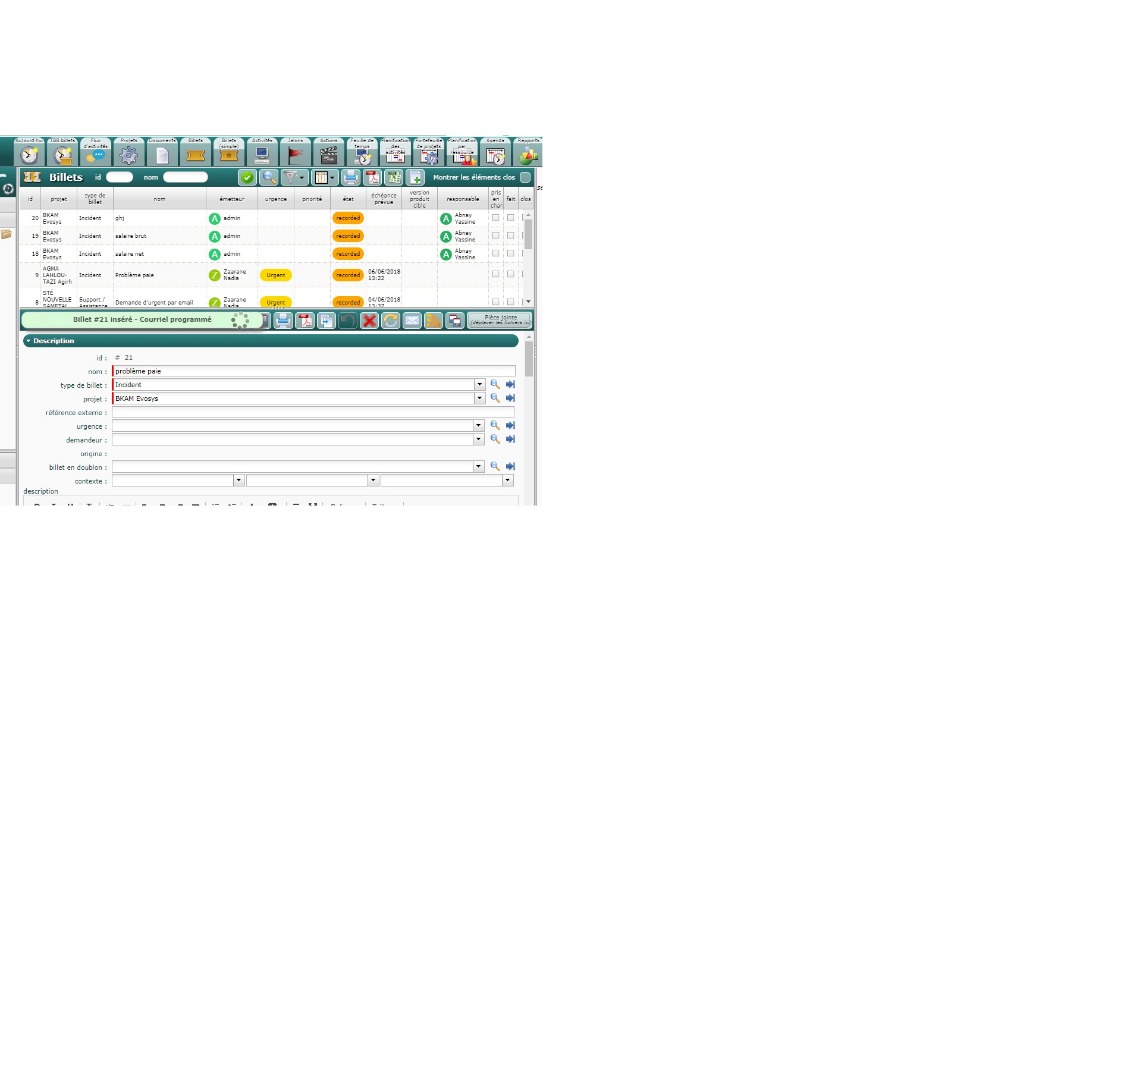Toggle 'pris en charge' checkbox for Problème paie row
Viewport: 1148px width, 1080px height.
click(x=496, y=274)
